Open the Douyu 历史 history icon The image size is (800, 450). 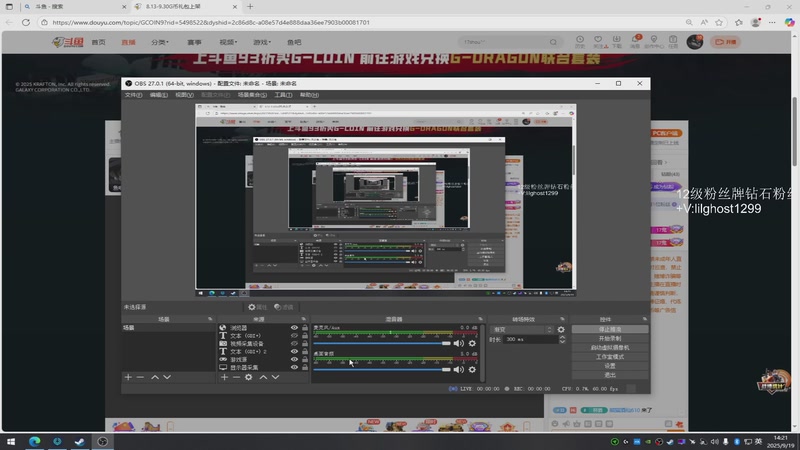click(580, 42)
